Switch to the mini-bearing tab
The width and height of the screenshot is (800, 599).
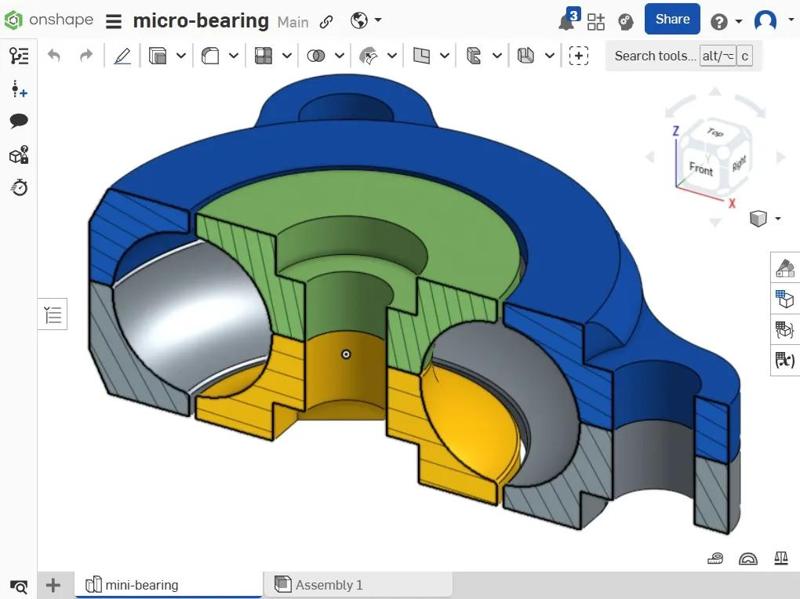(168, 585)
